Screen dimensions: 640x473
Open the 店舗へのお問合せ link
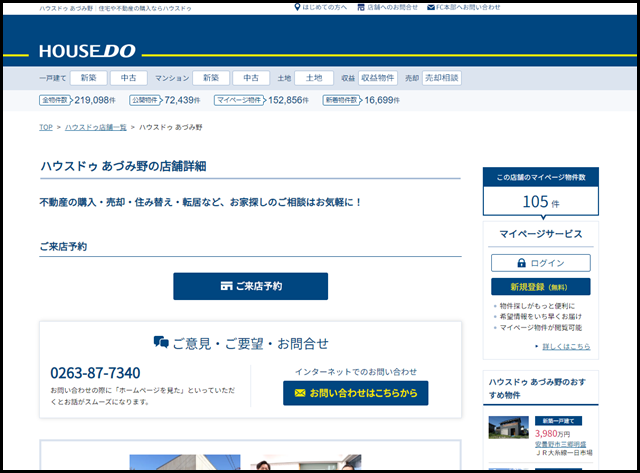[x=392, y=7]
